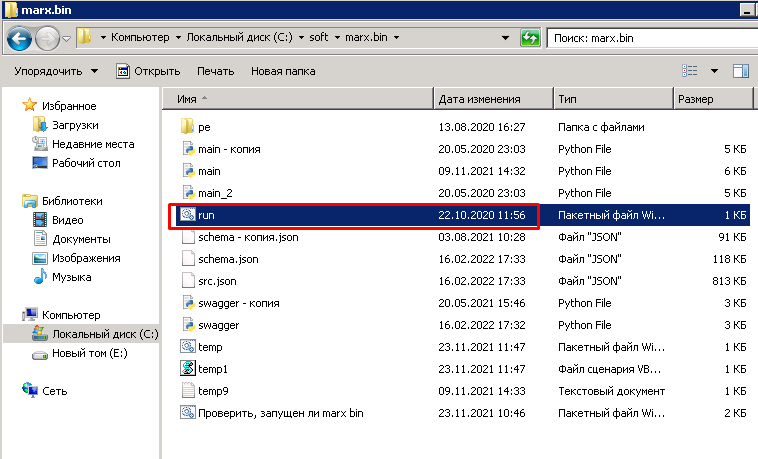
Task: Select the pe folder icon
Action: coord(188,127)
